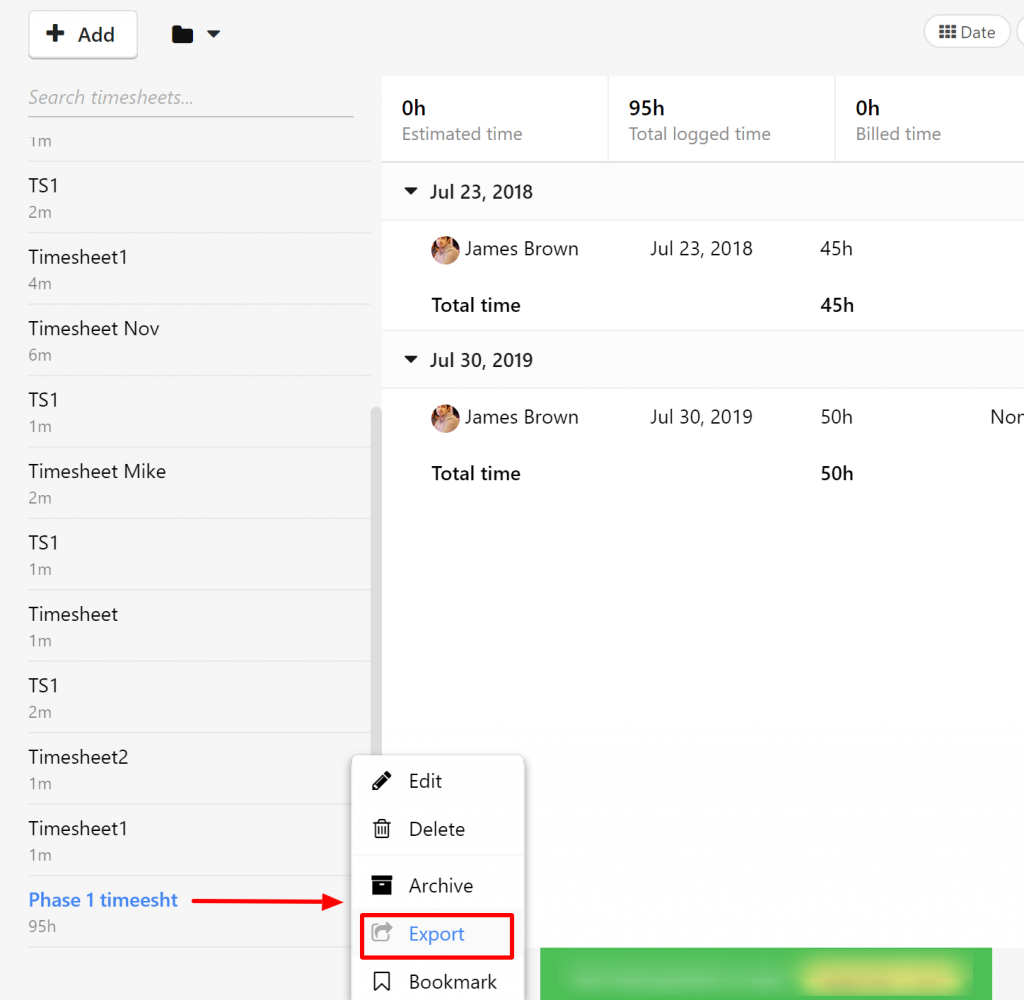Viewport: 1024px width, 1000px height.
Task: Click the plus icon inside the Add button
Action: pyautogui.click(x=54, y=34)
